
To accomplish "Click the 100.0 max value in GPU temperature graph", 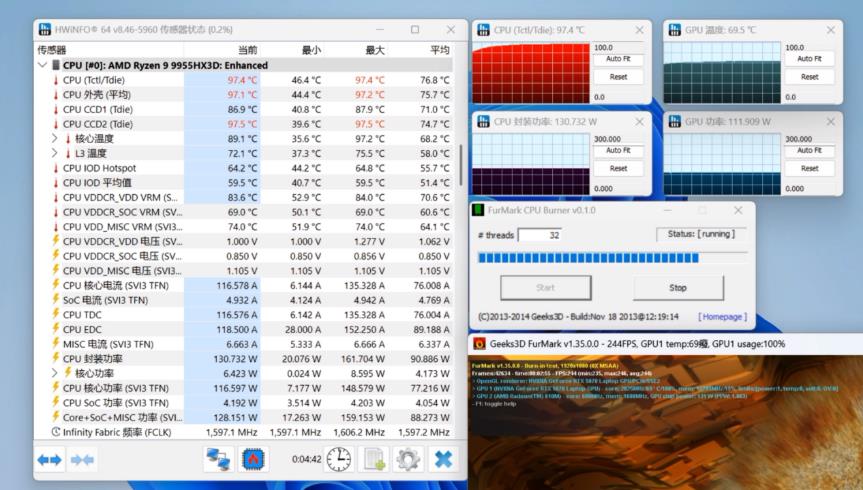I will point(795,47).
